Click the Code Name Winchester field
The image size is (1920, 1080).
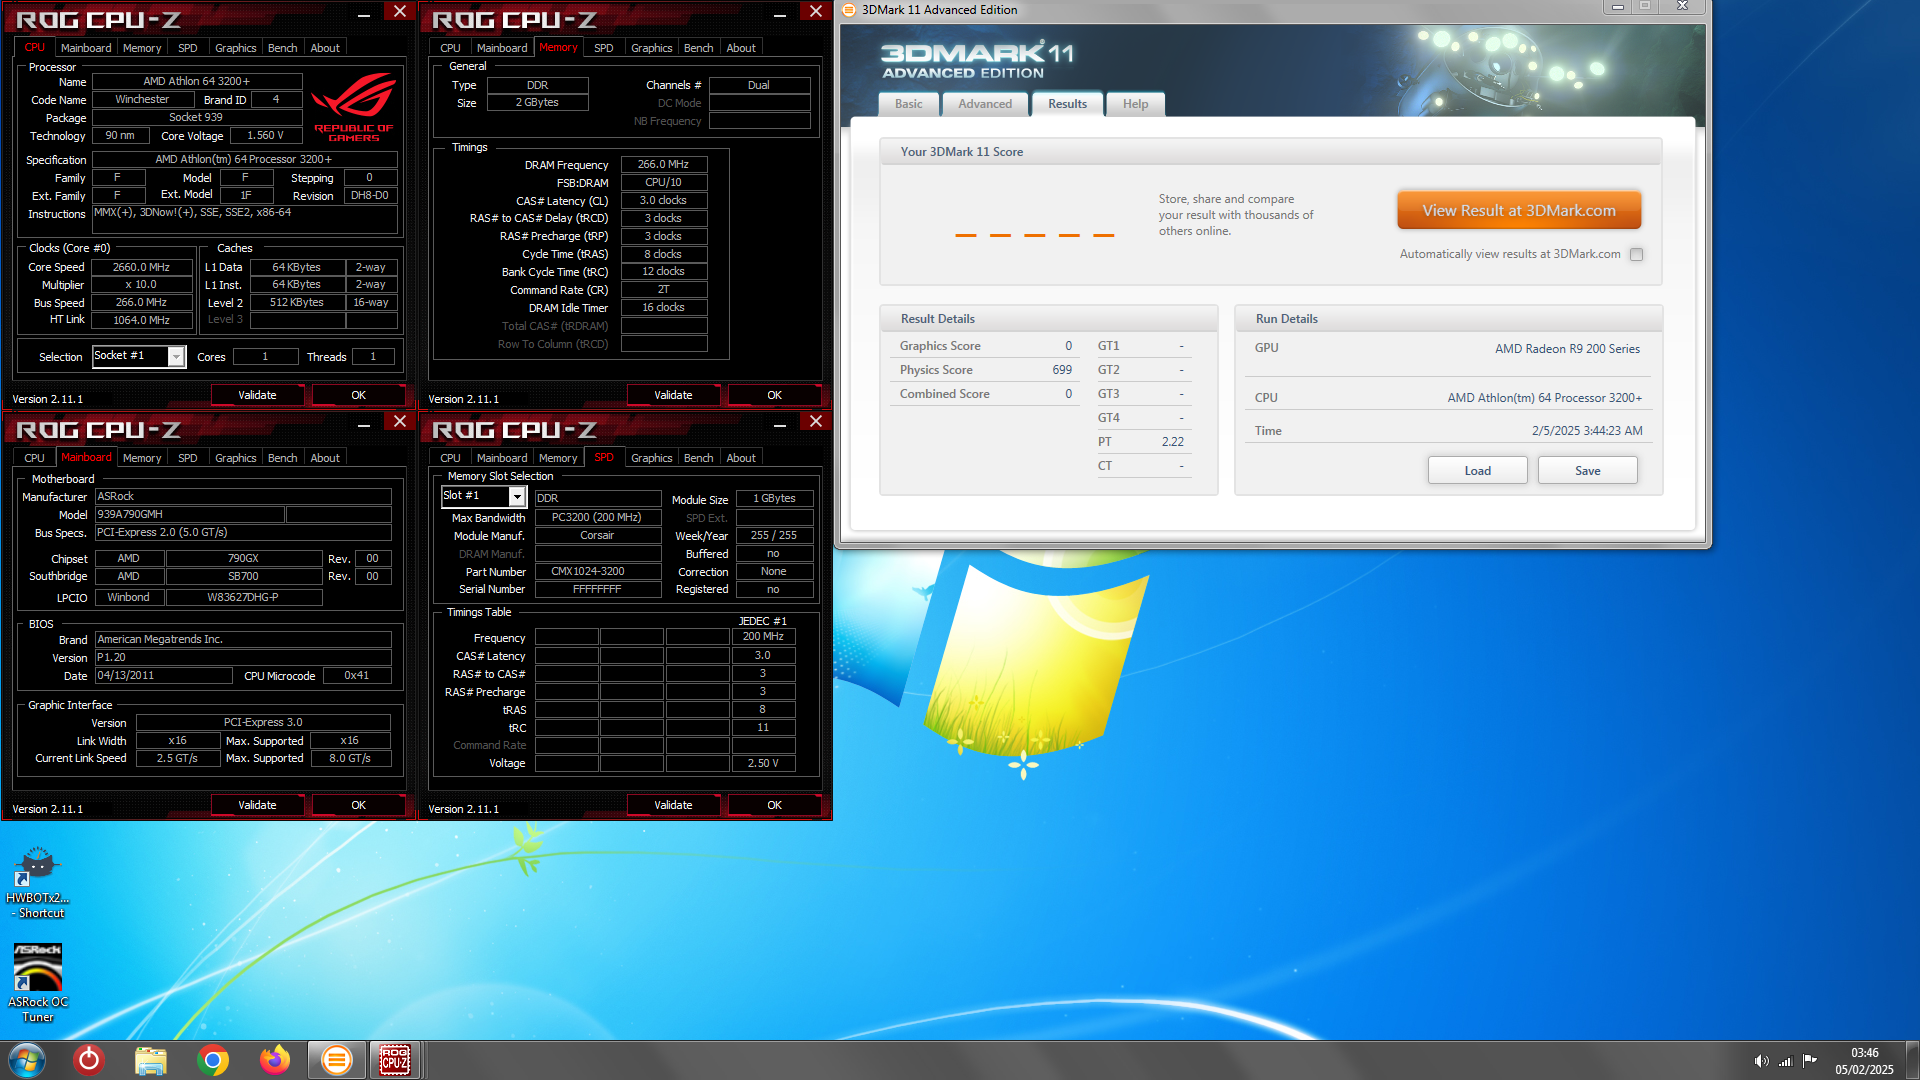143,99
